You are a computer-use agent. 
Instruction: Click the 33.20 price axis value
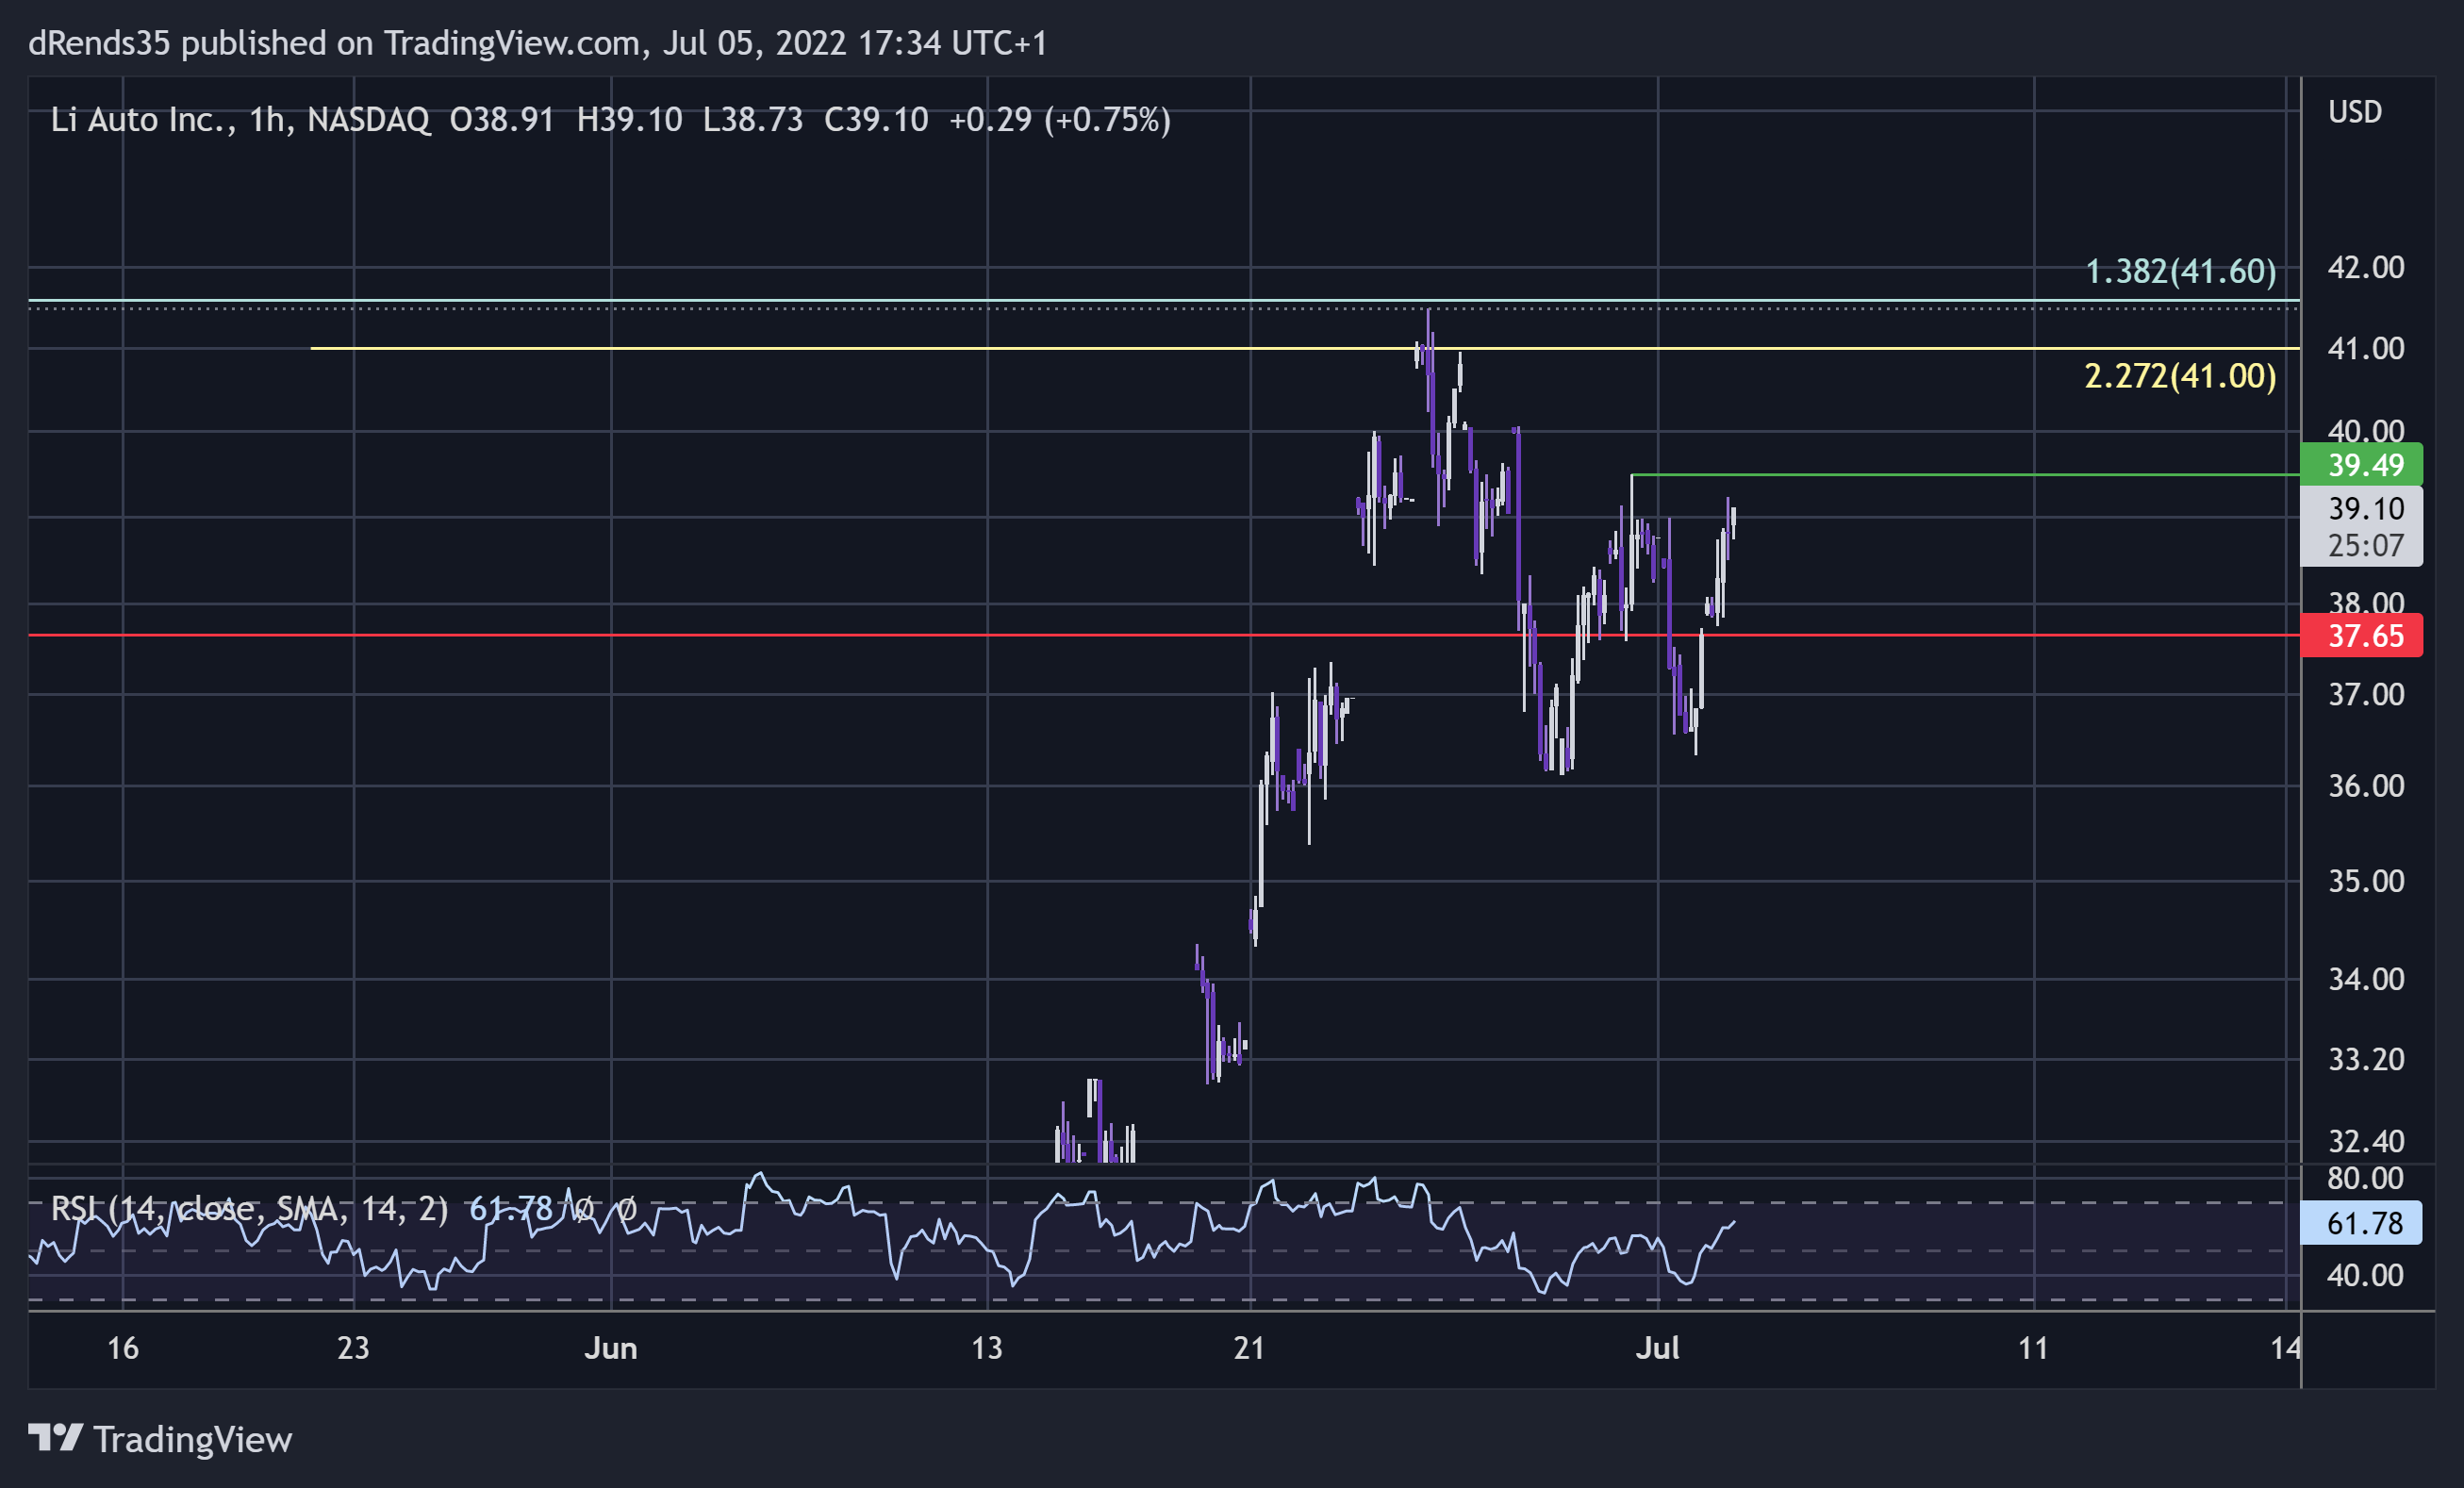[2366, 1059]
